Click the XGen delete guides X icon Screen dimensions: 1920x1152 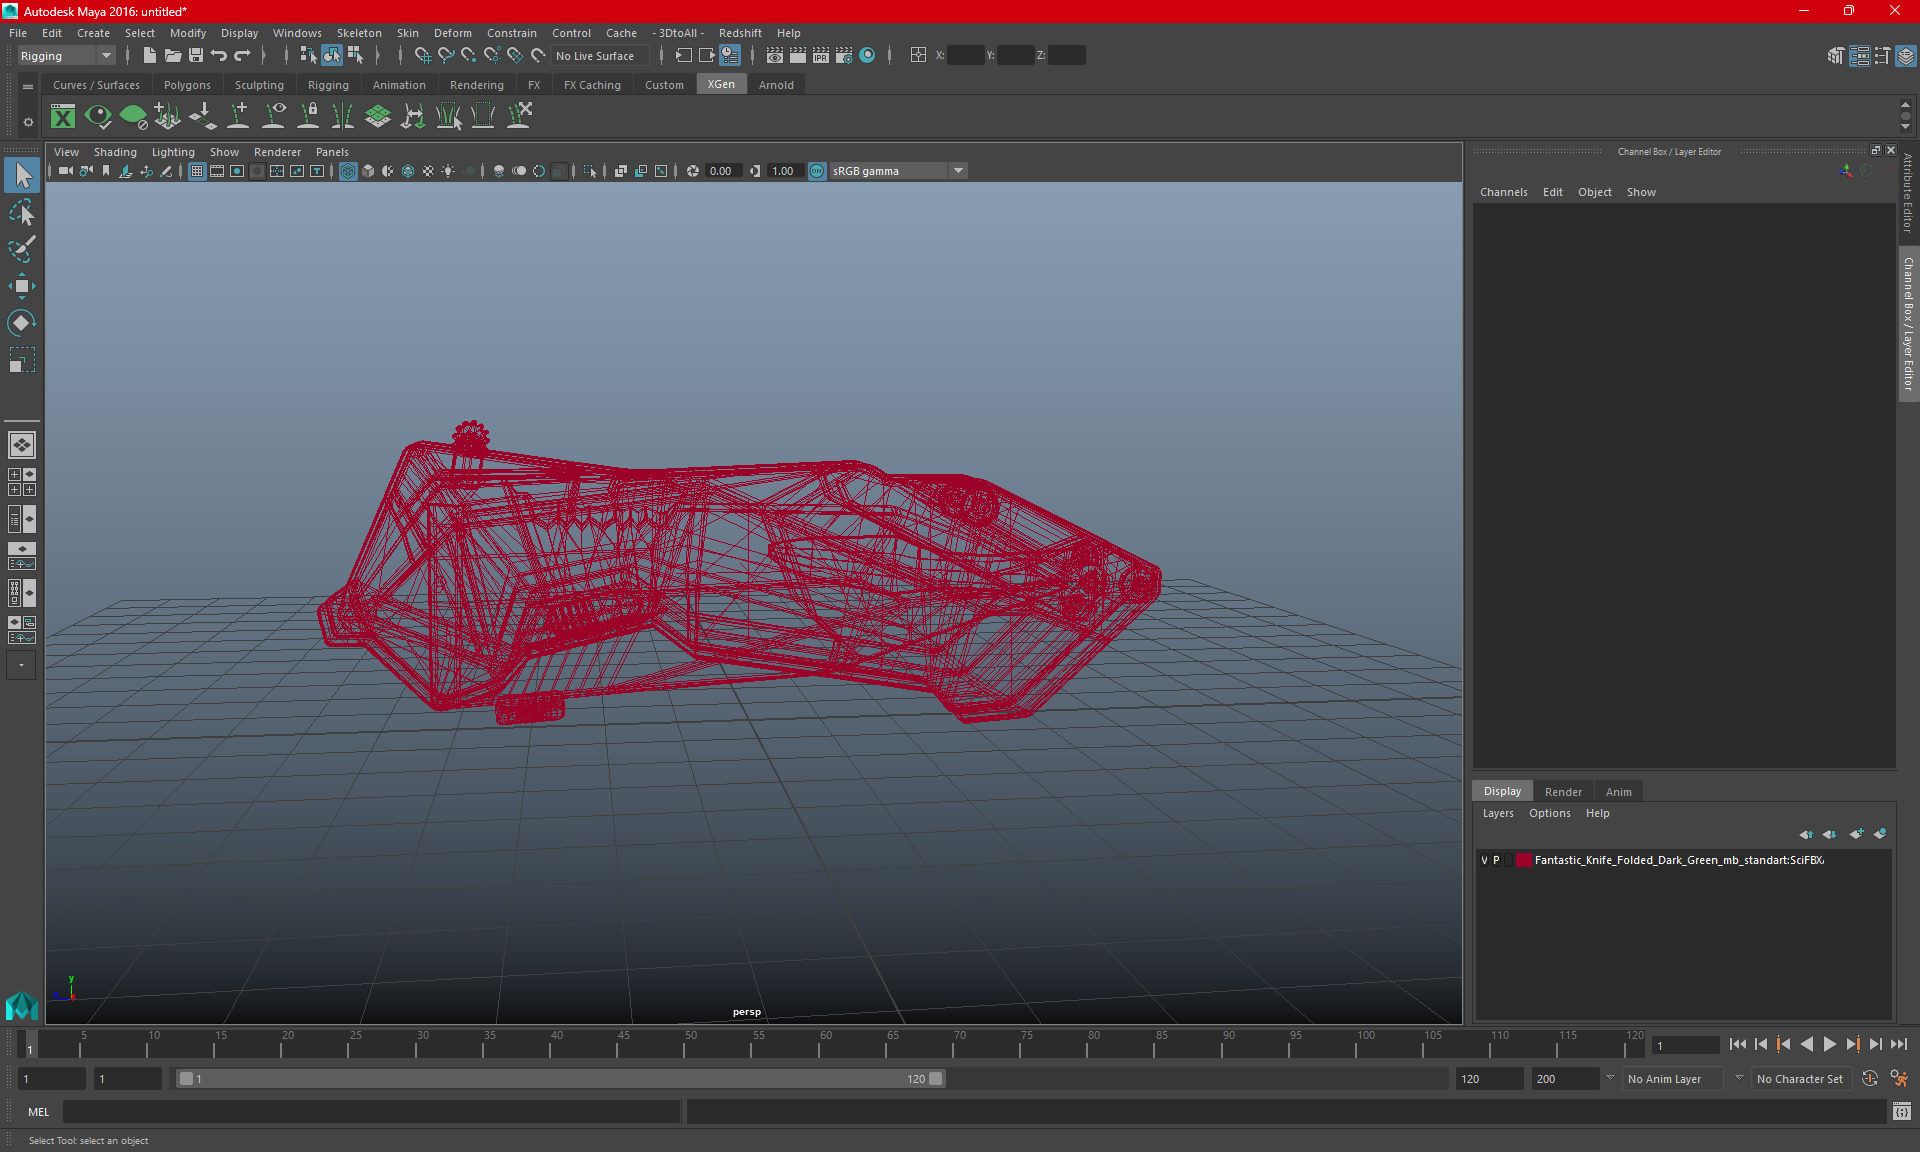[519, 117]
